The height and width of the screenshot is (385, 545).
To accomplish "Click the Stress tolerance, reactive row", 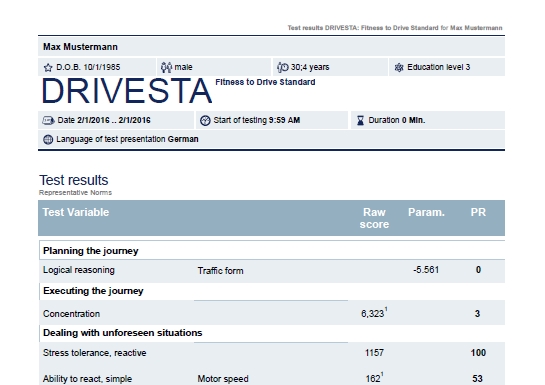I will point(271,353).
